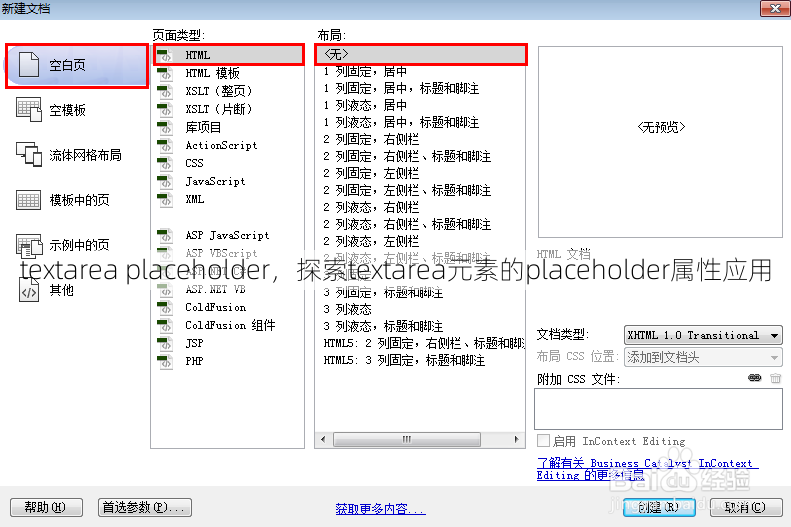
Task: Click the HTML page type icon
Action: pos(164,54)
